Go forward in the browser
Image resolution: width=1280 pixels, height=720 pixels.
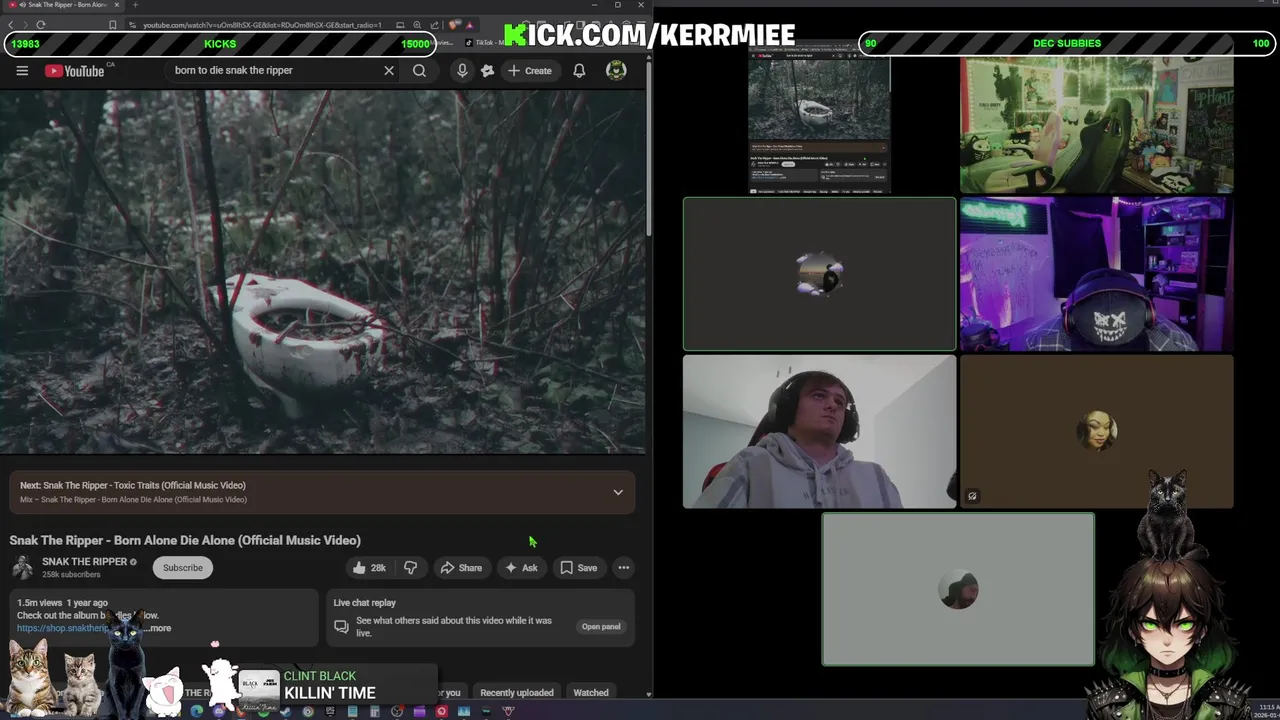(x=26, y=25)
